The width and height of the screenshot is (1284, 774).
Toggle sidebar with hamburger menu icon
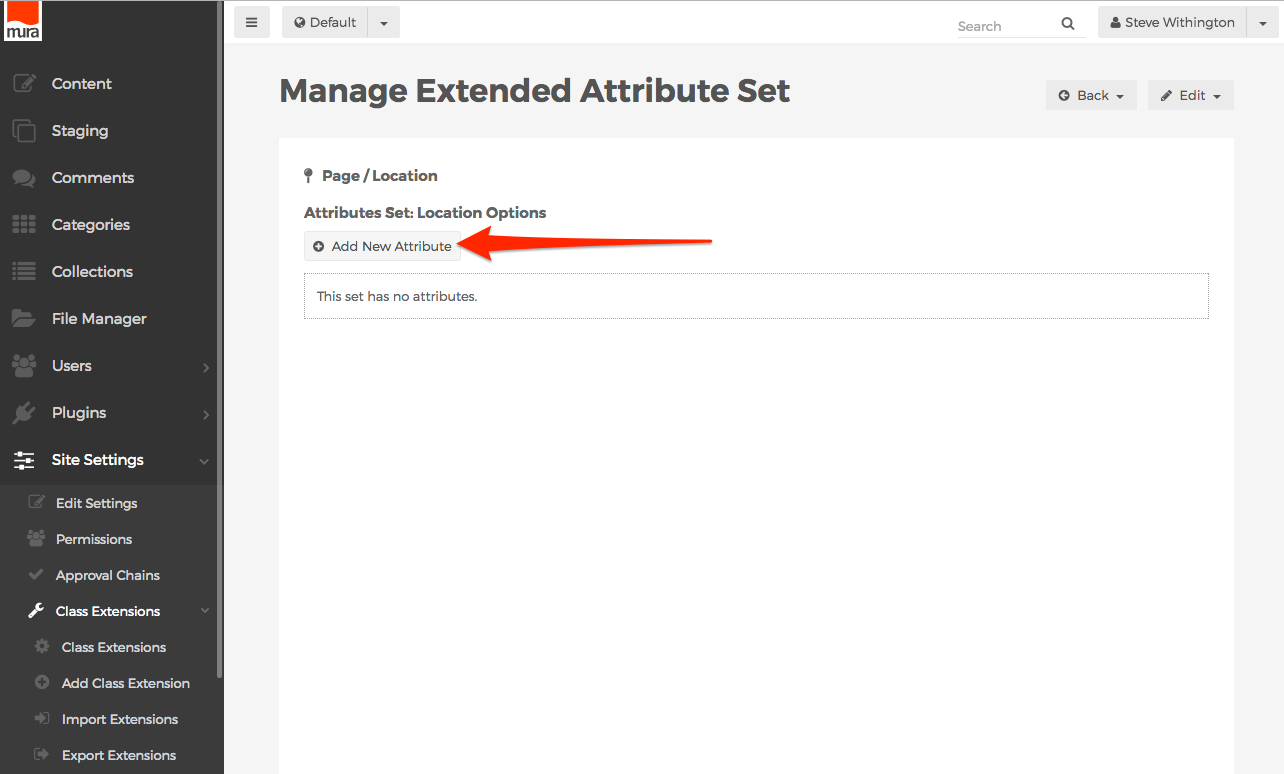[x=251, y=23]
